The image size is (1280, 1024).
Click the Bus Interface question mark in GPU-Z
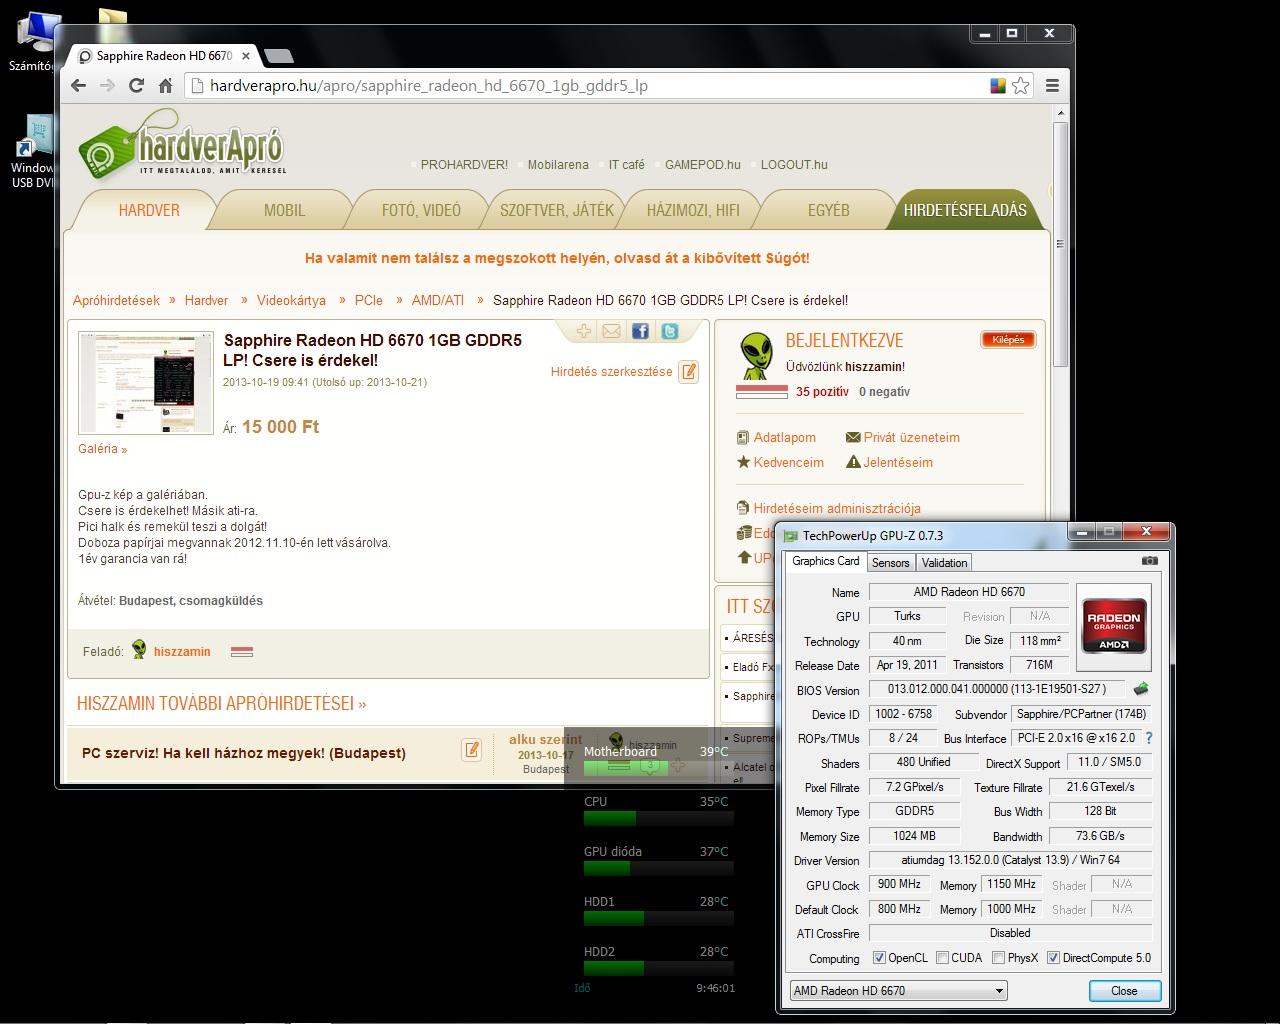coord(1149,738)
